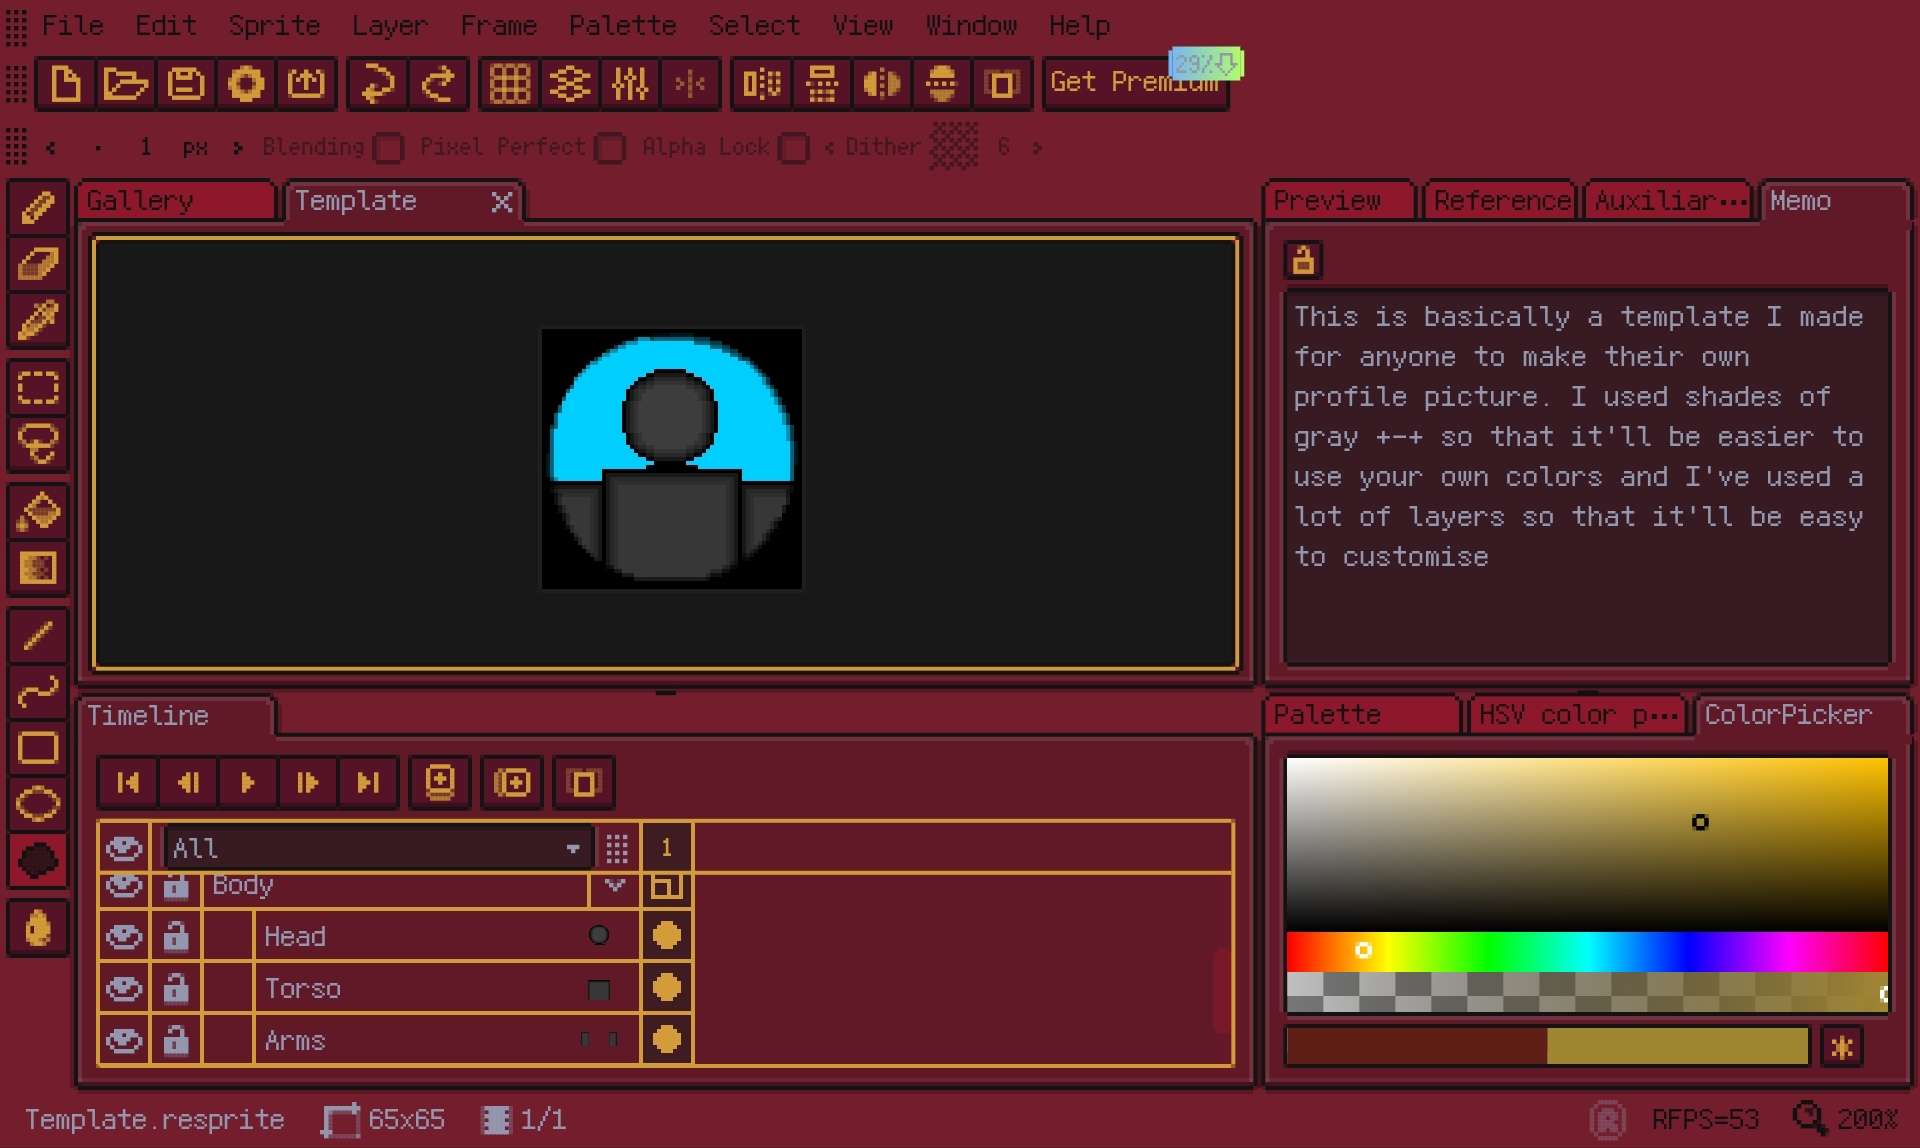Image resolution: width=1920 pixels, height=1148 pixels.
Task: Click the Save file icon
Action: (x=186, y=84)
